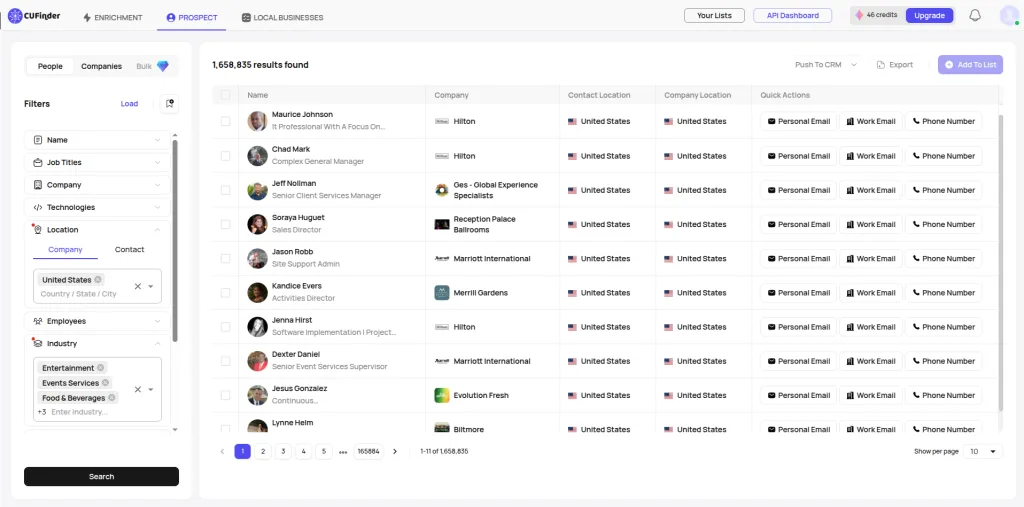Click the Ges company logo

(x=441, y=190)
